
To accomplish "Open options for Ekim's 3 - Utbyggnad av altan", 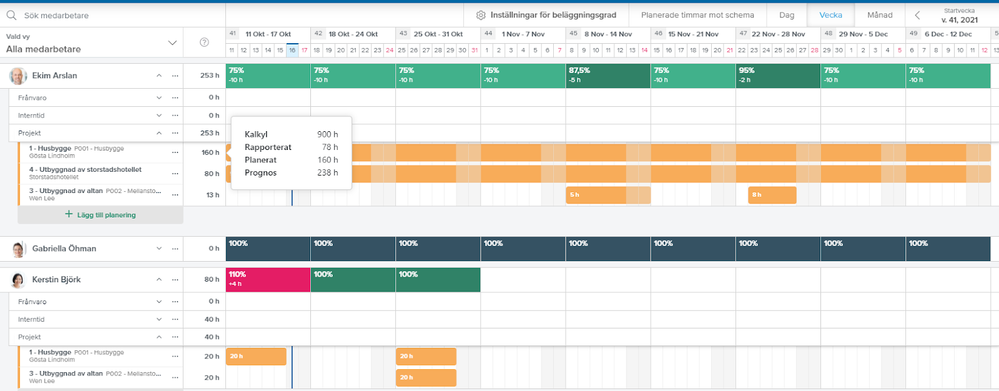I will 175,195.
